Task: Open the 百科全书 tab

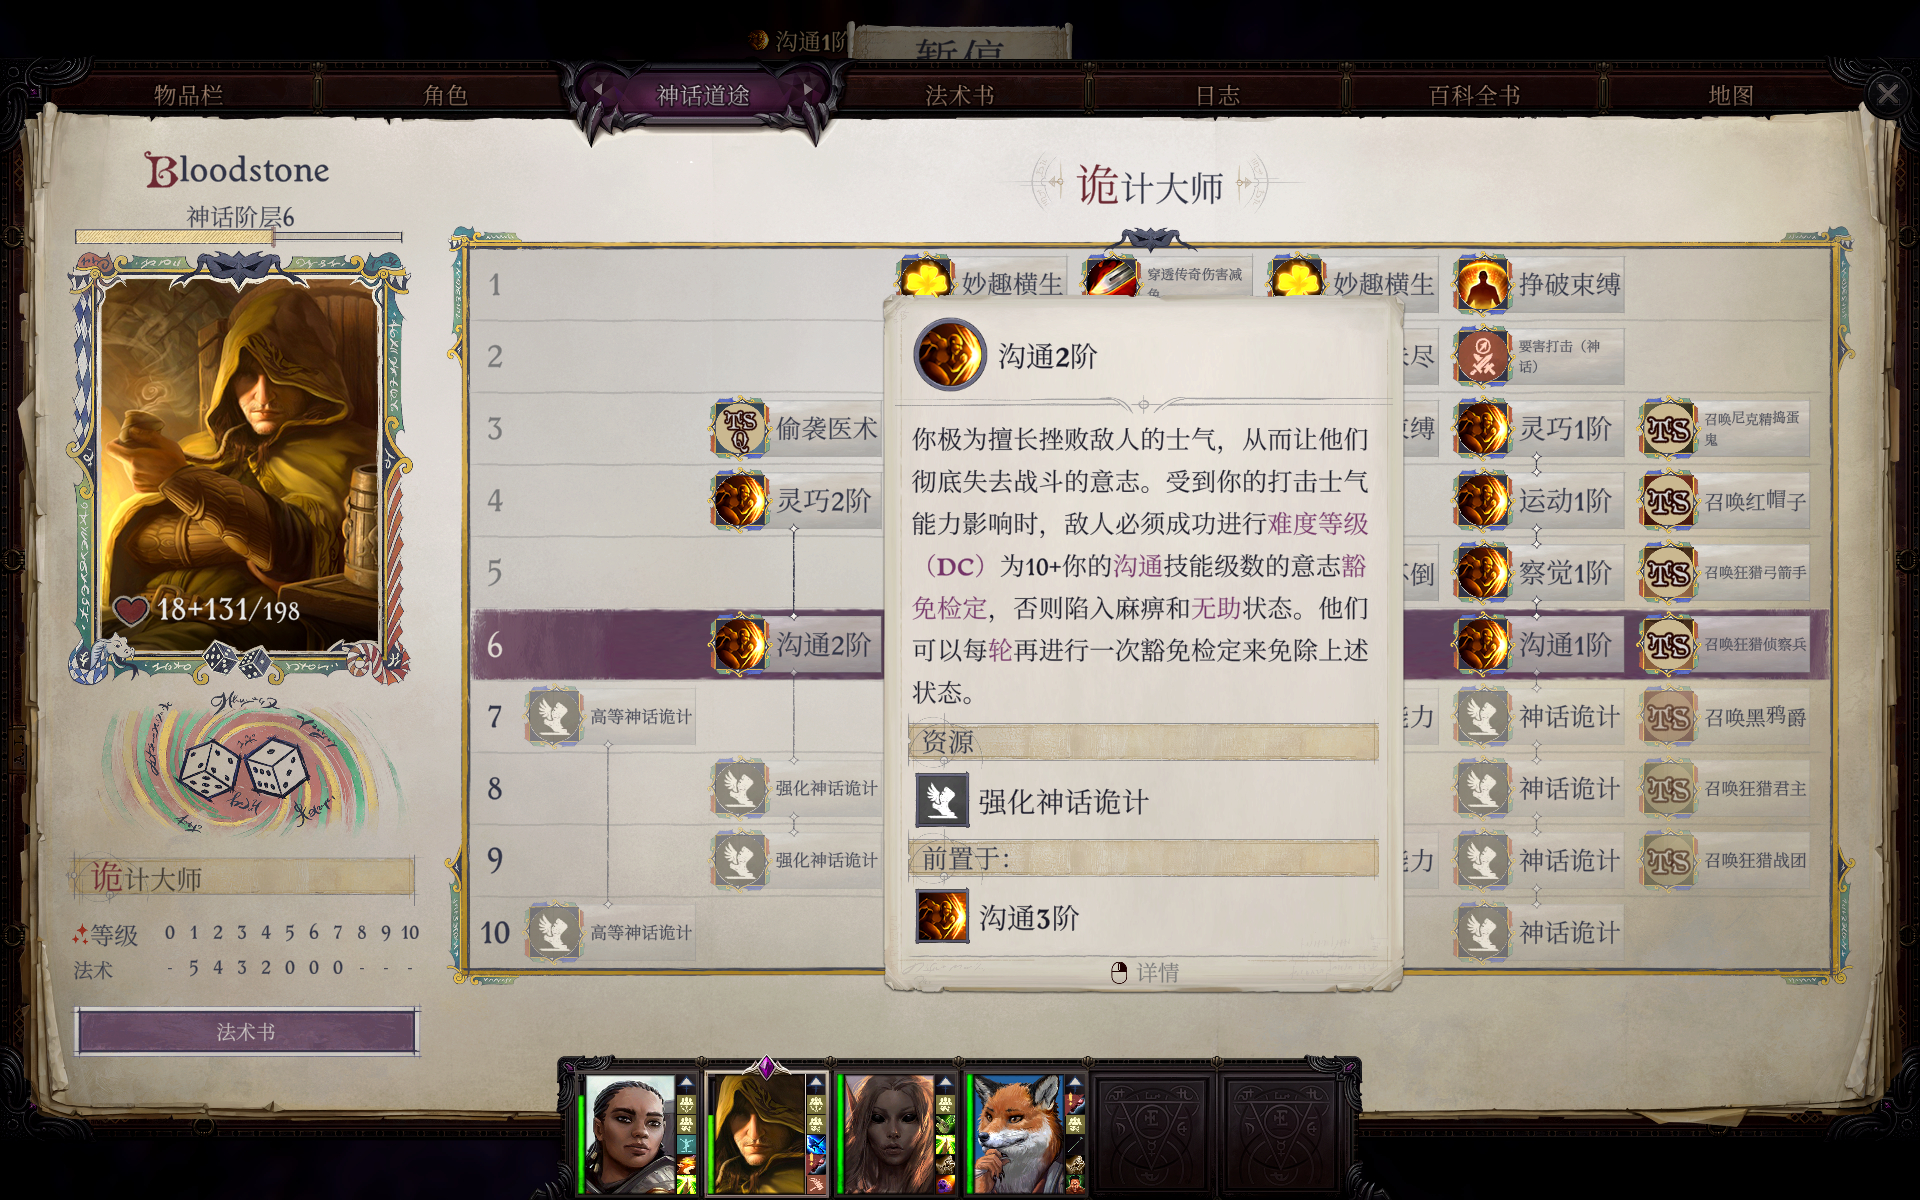Action: [x=1474, y=95]
